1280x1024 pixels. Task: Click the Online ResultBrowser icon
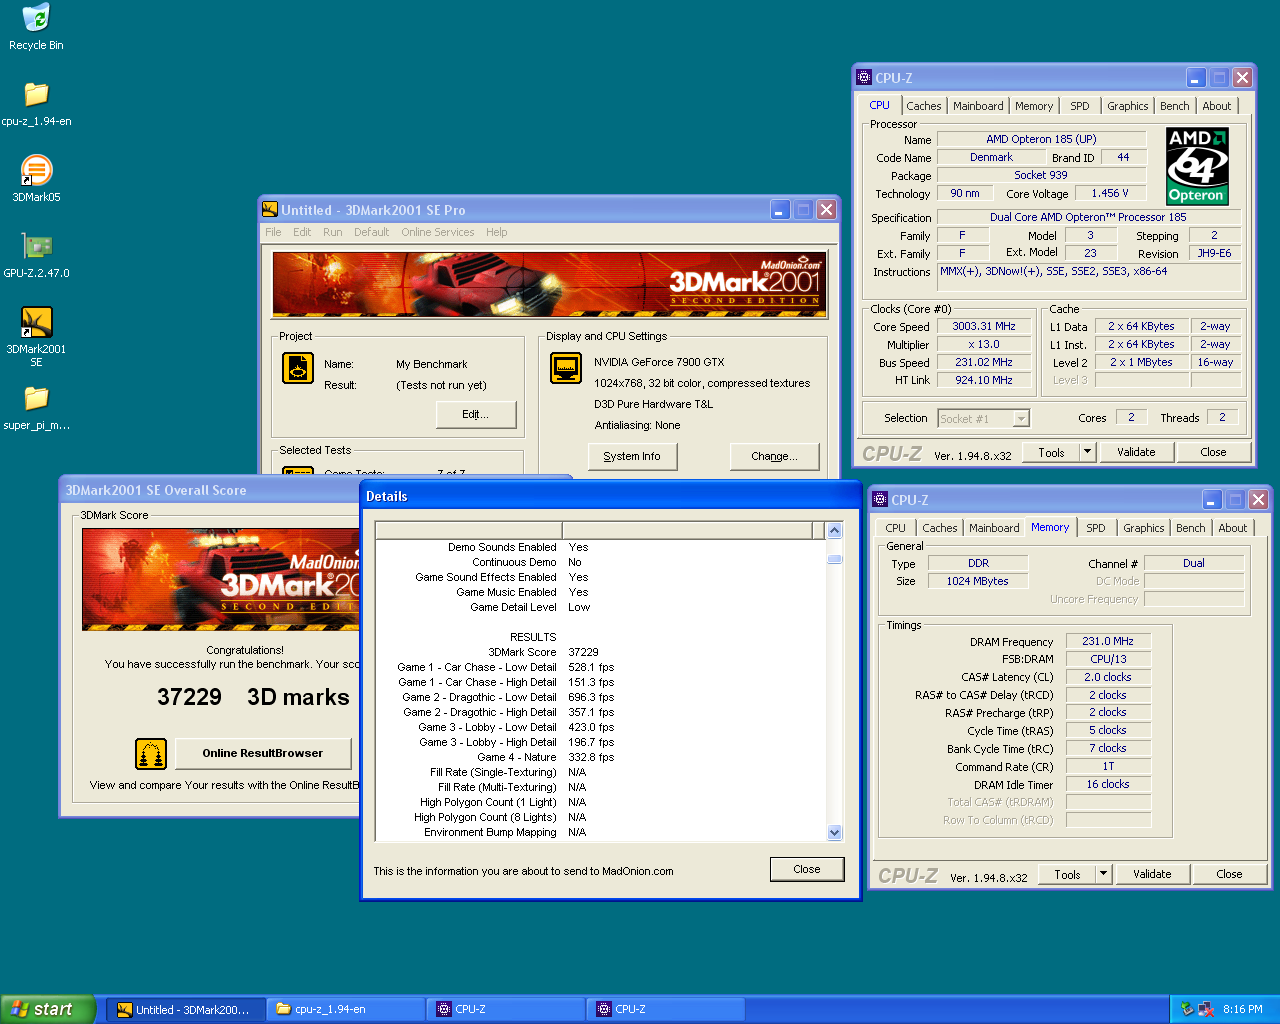coord(151,754)
